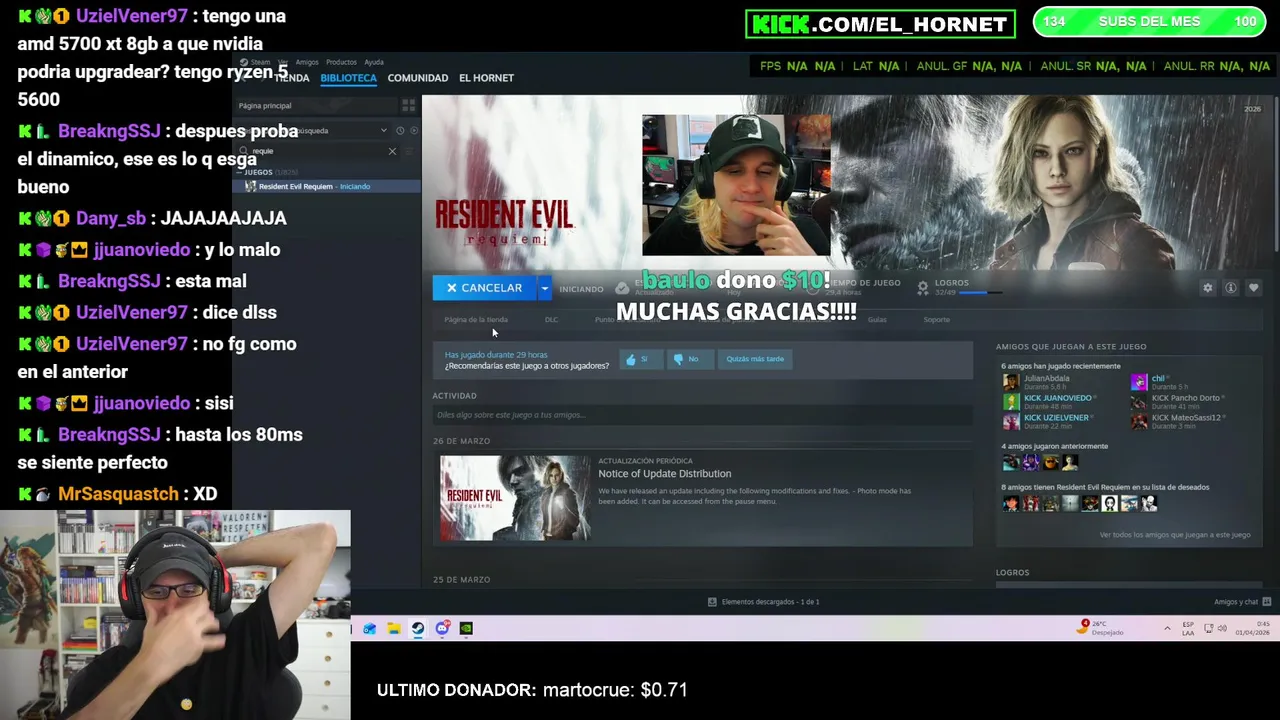This screenshot has height=720, width=1280.
Task: Open the taskbar clock showing 0:45
Action: [1251, 628]
